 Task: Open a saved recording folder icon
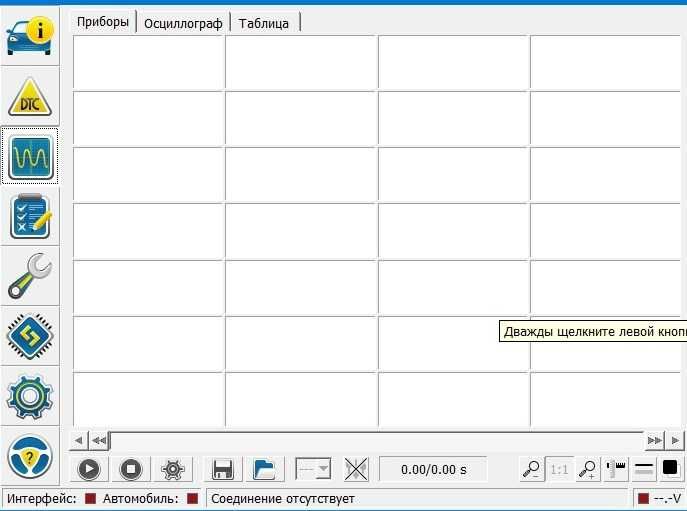(264, 469)
